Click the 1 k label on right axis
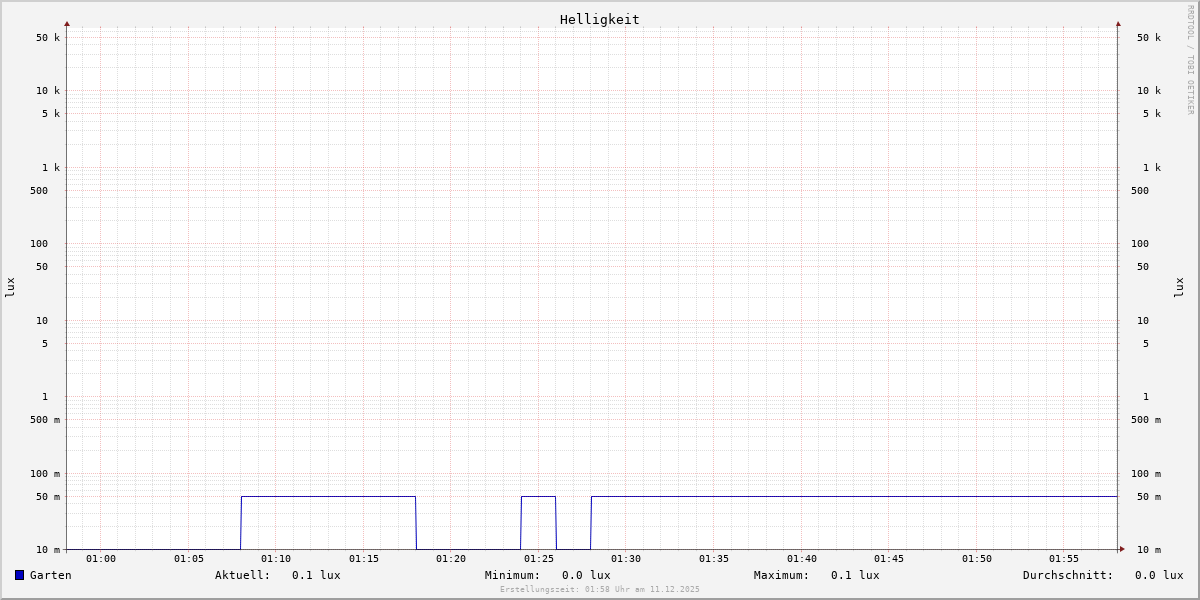Image resolution: width=1200 pixels, height=600 pixels. point(1152,168)
